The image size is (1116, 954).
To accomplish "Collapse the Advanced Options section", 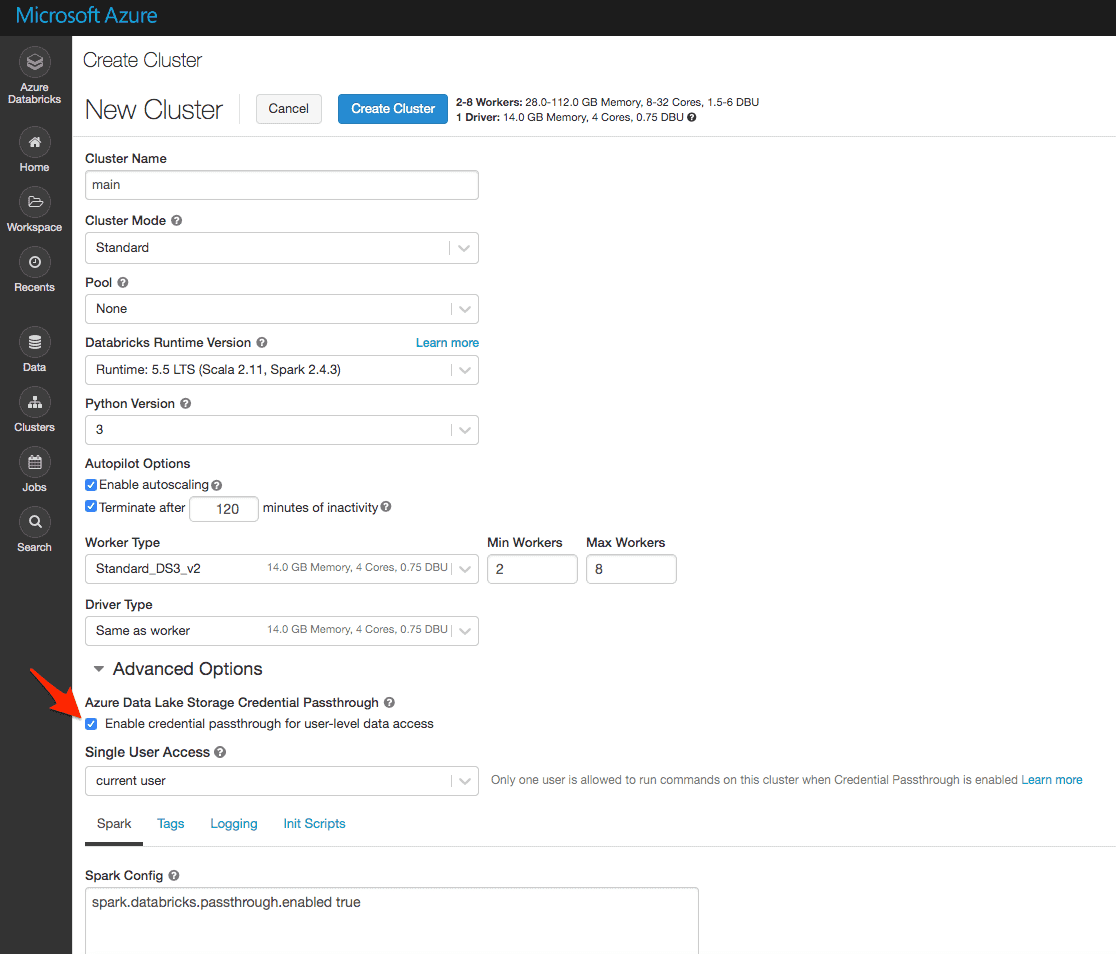I will pos(98,668).
